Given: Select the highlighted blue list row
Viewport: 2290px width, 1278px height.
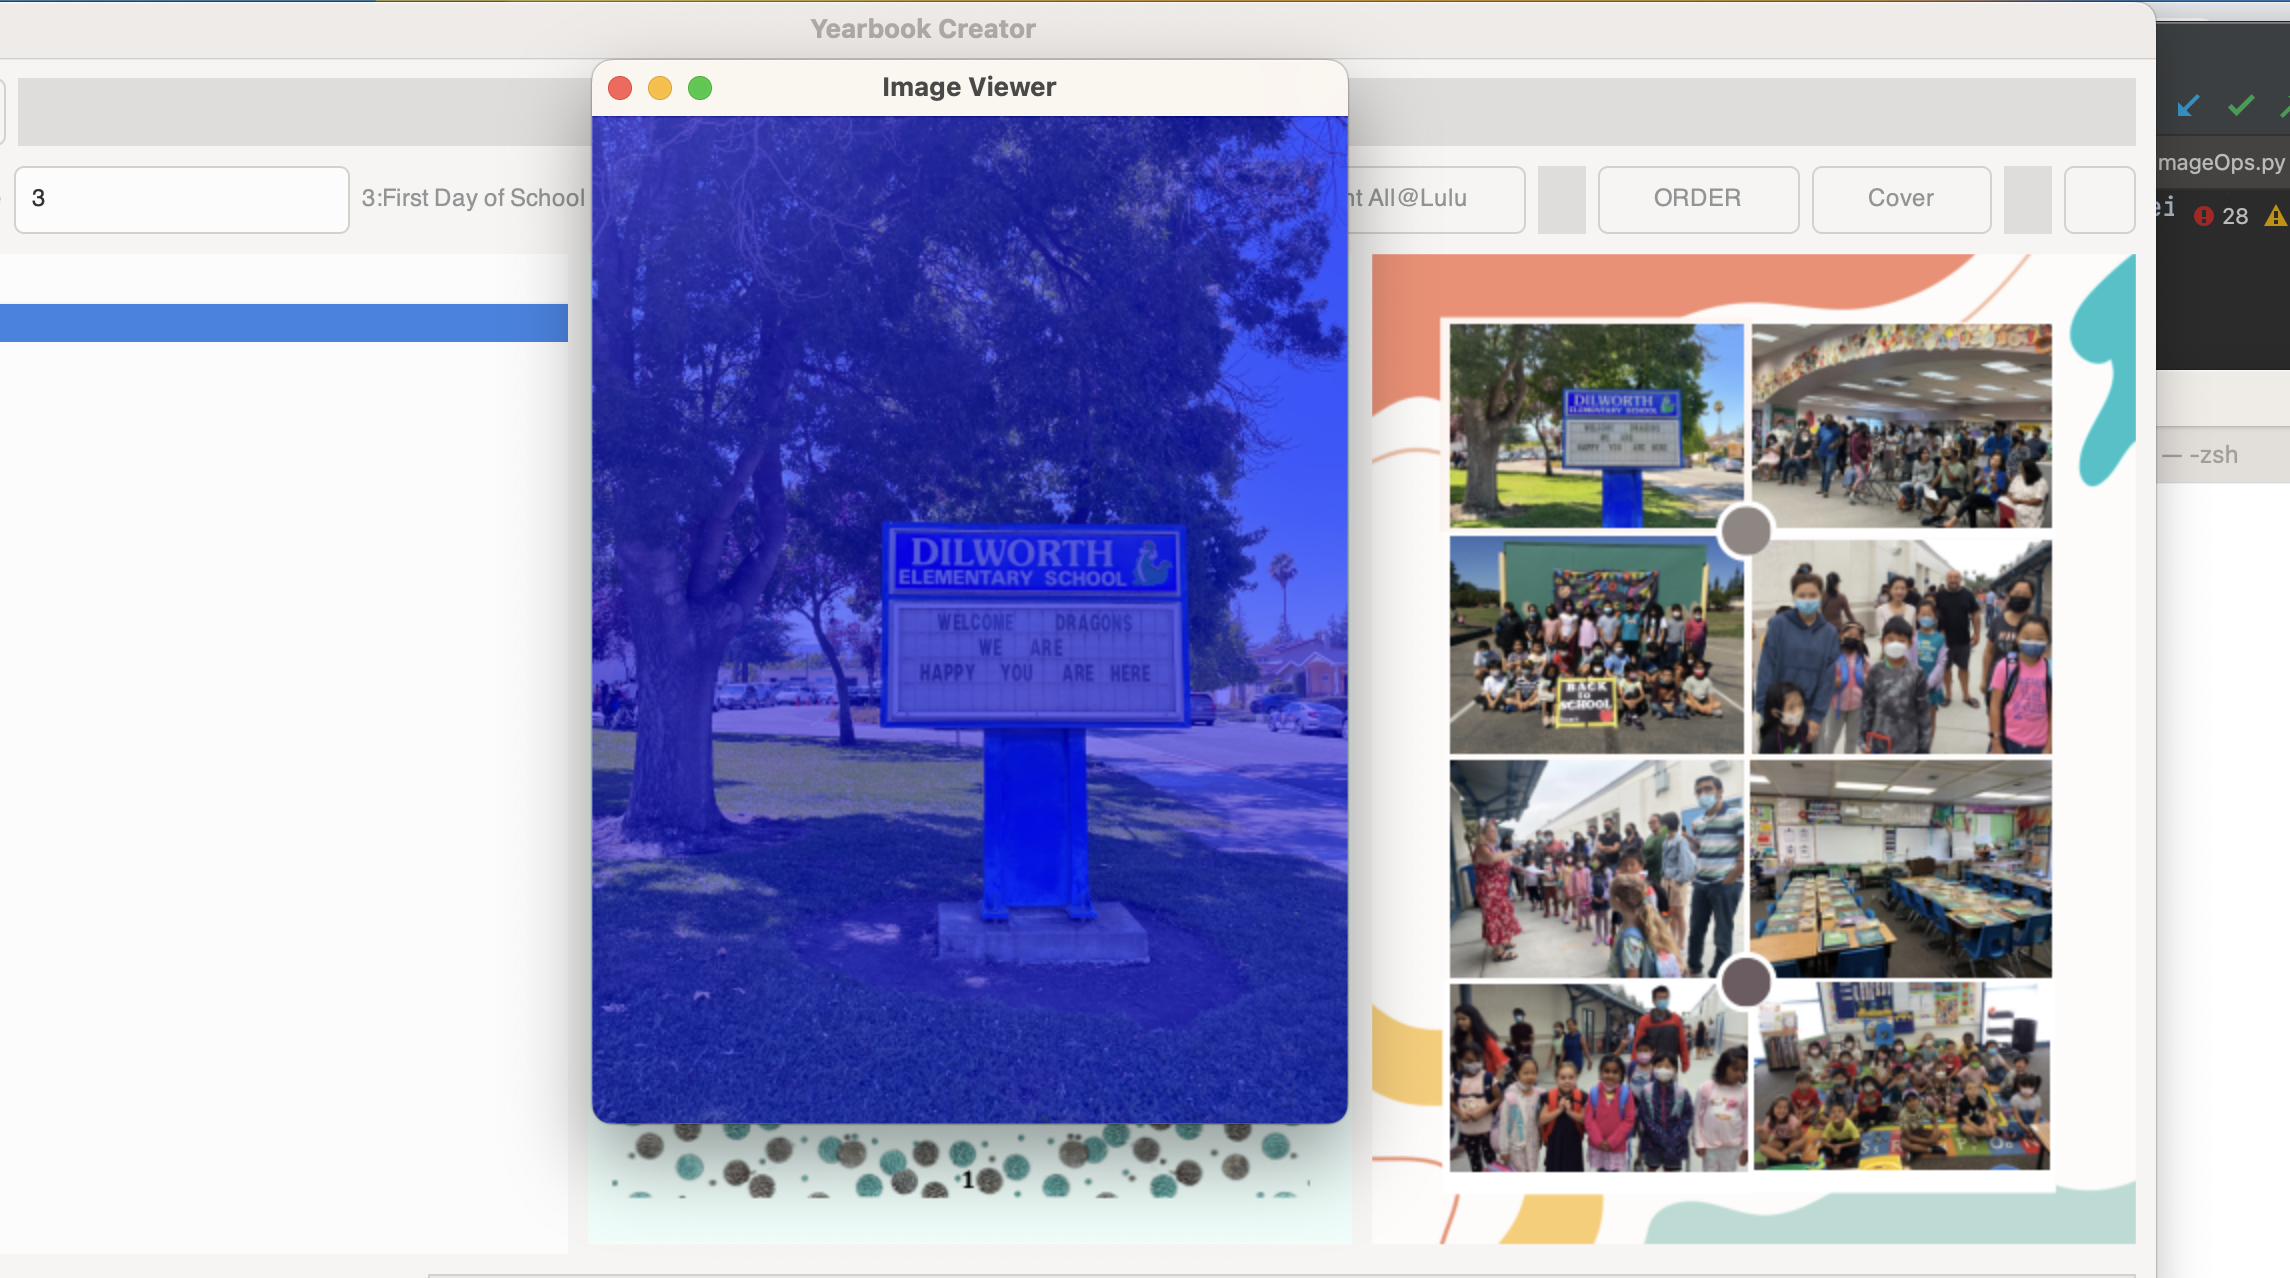Looking at the screenshot, I should pyautogui.click(x=284, y=323).
